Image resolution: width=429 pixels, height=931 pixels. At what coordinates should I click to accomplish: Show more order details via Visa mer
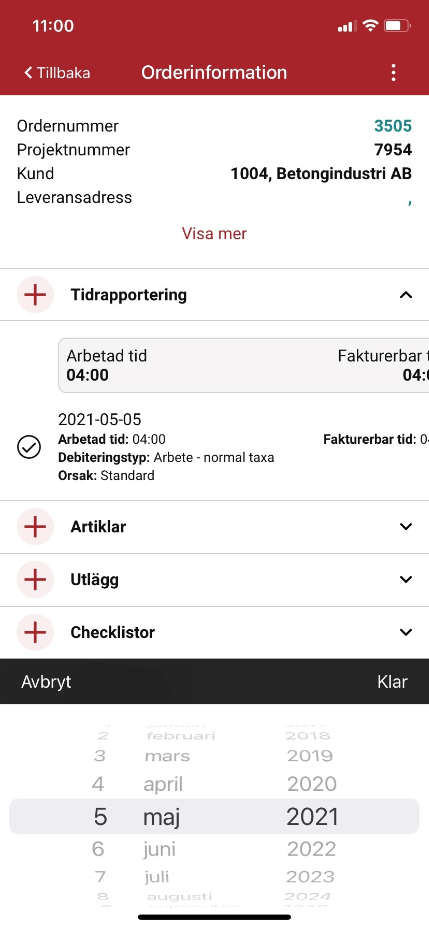pyautogui.click(x=214, y=233)
